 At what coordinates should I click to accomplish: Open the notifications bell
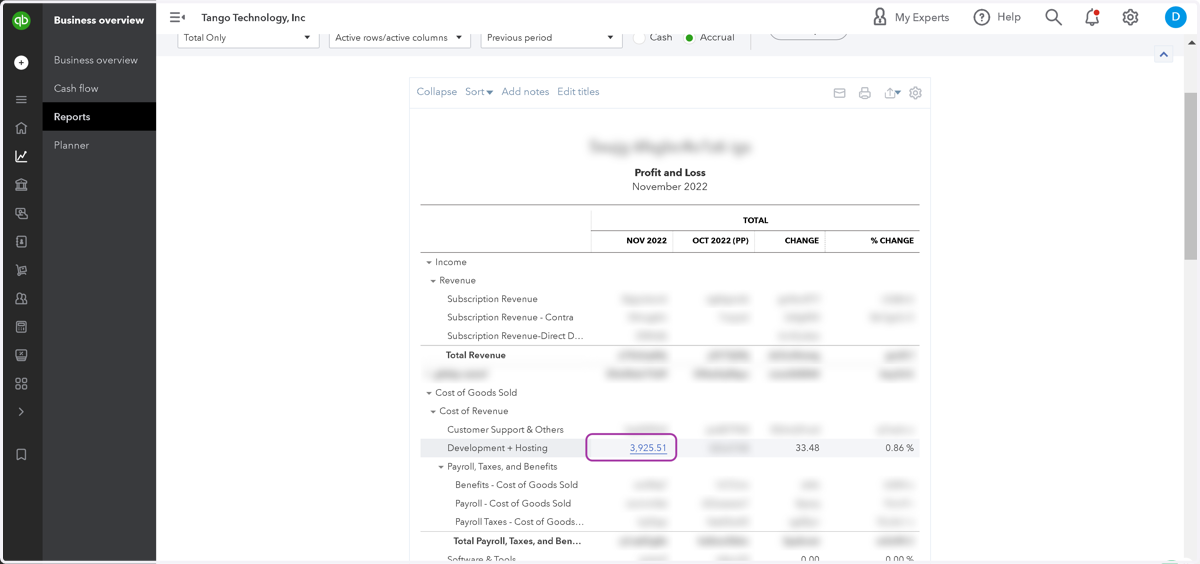1092,17
